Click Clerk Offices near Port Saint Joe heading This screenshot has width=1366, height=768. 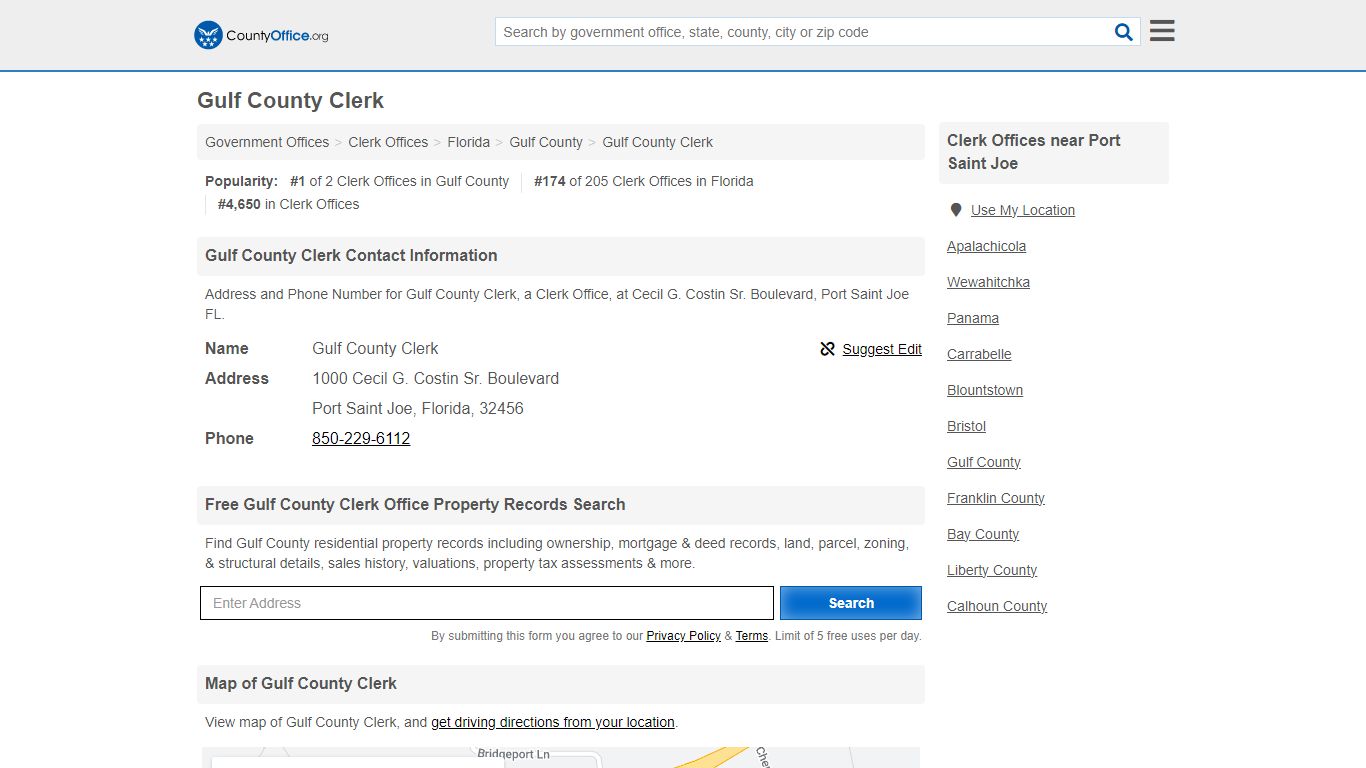1034,152
